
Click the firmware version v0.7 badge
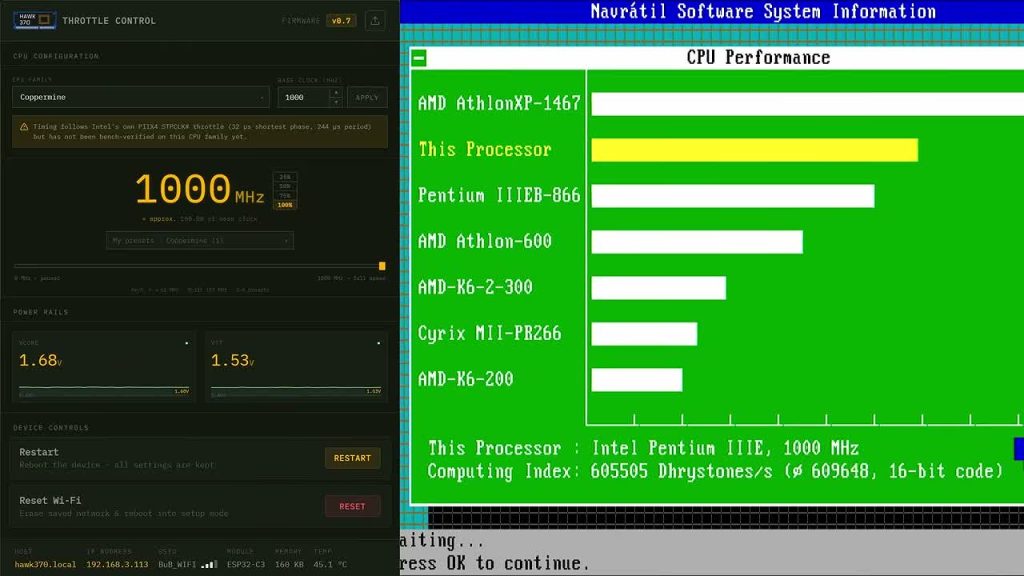pyautogui.click(x=341, y=21)
